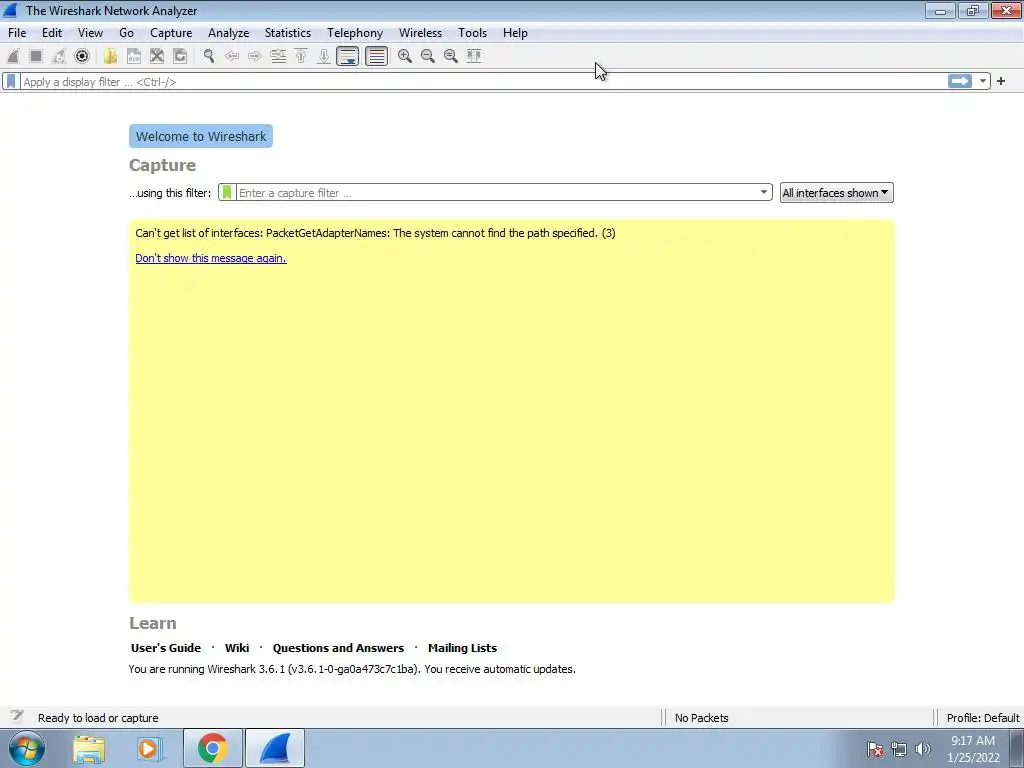Click the display filter bookmark icon

11,82
